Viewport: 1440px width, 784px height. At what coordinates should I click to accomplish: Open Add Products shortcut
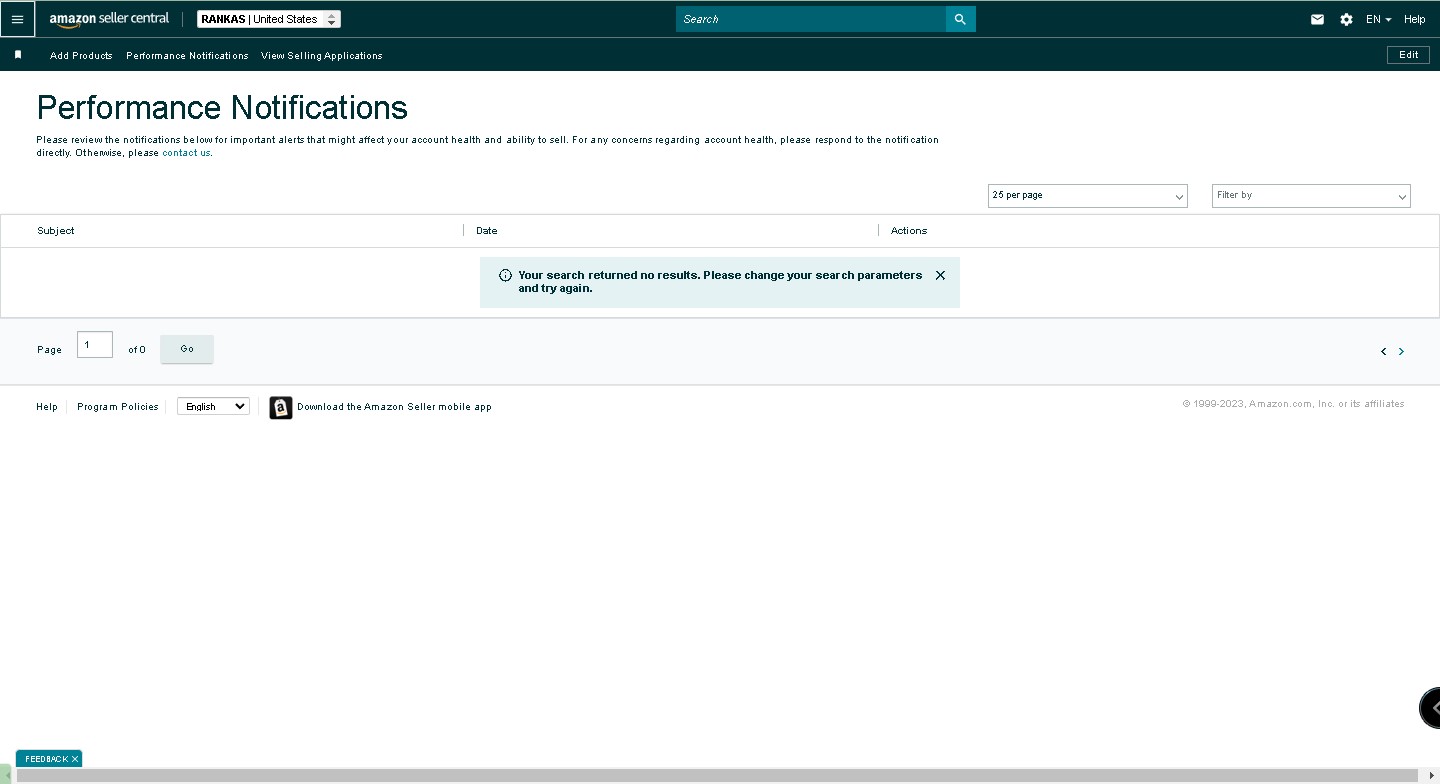click(x=81, y=56)
